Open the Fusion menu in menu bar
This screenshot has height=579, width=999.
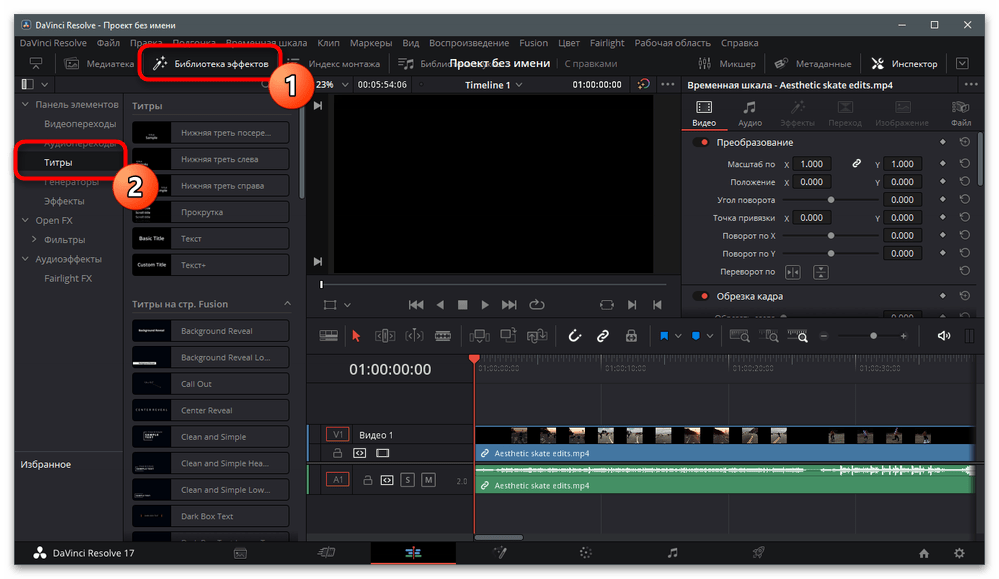(x=533, y=43)
